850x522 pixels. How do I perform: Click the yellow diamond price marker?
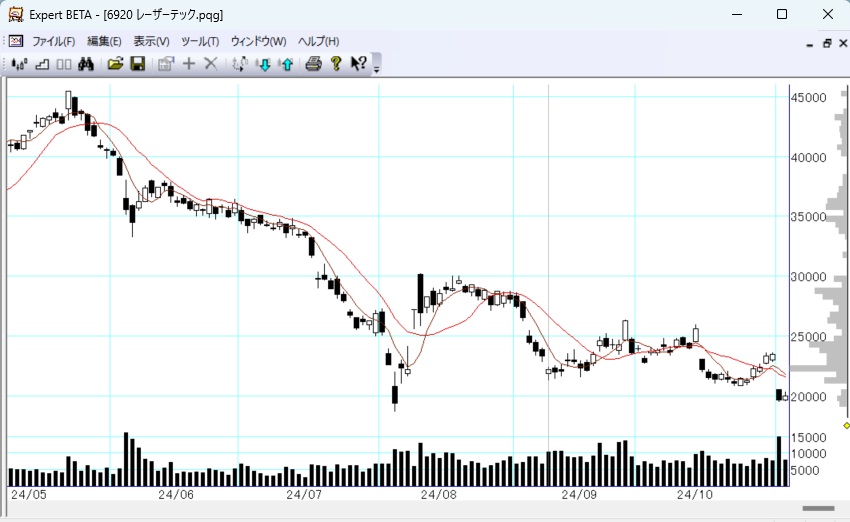coord(846,425)
